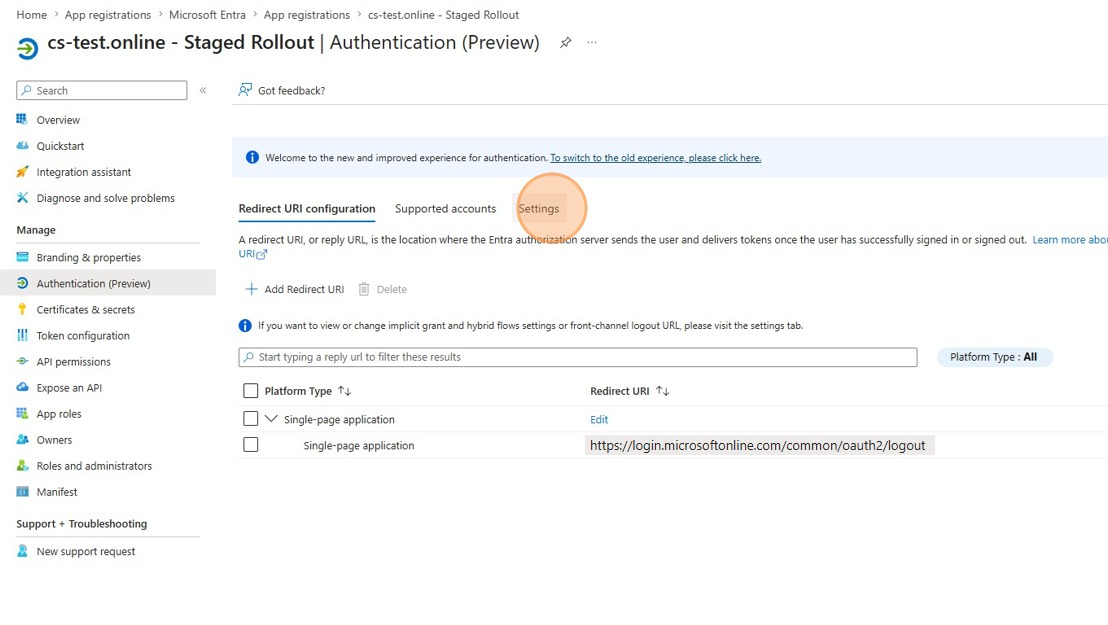Click the Quickstart cloud icon
This screenshot has width=1108, height=625.
(22, 146)
